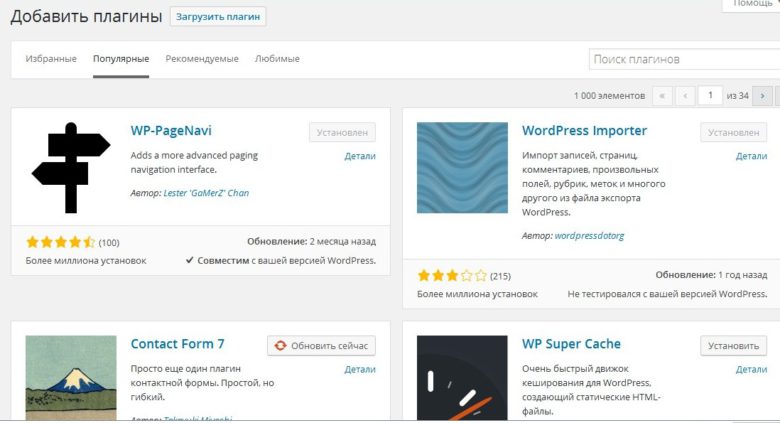This screenshot has width=780, height=423.
Task: Open 'Детали' for WordPress Importer
Action: (751, 156)
